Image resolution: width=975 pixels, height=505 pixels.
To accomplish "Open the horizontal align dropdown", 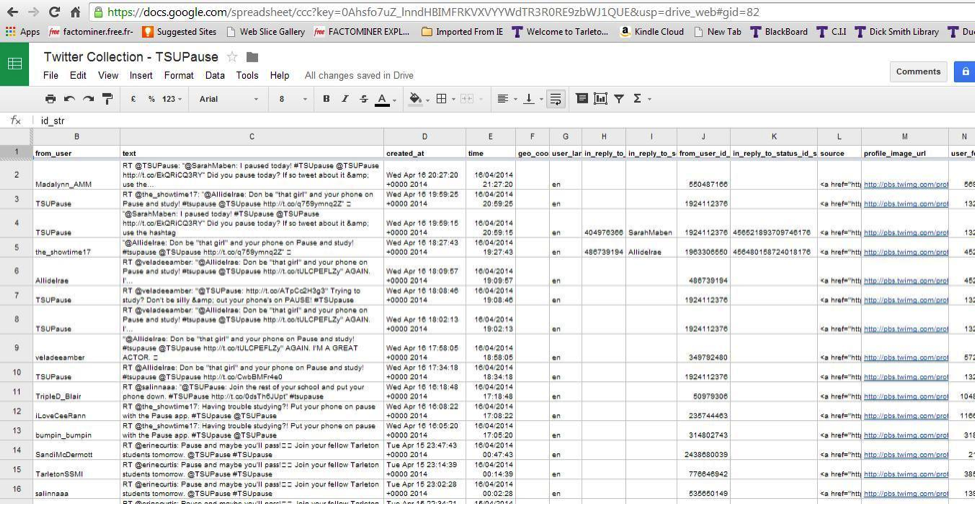I will 506,99.
